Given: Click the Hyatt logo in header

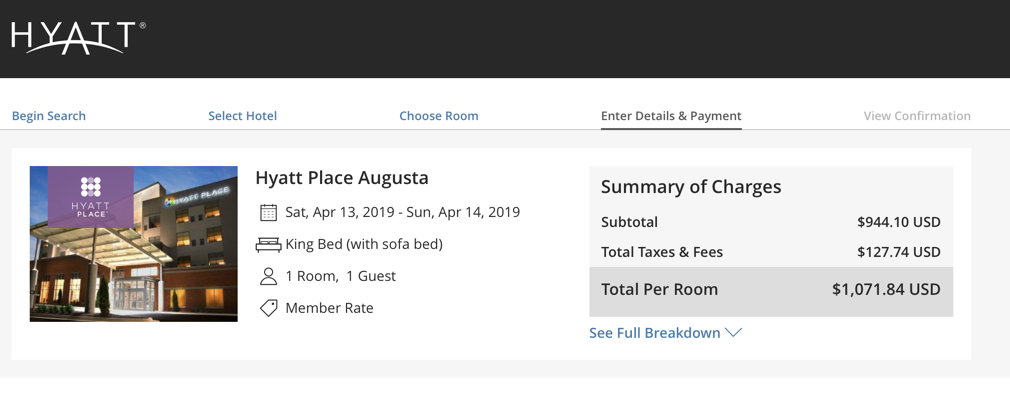Looking at the screenshot, I should pos(78,37).
